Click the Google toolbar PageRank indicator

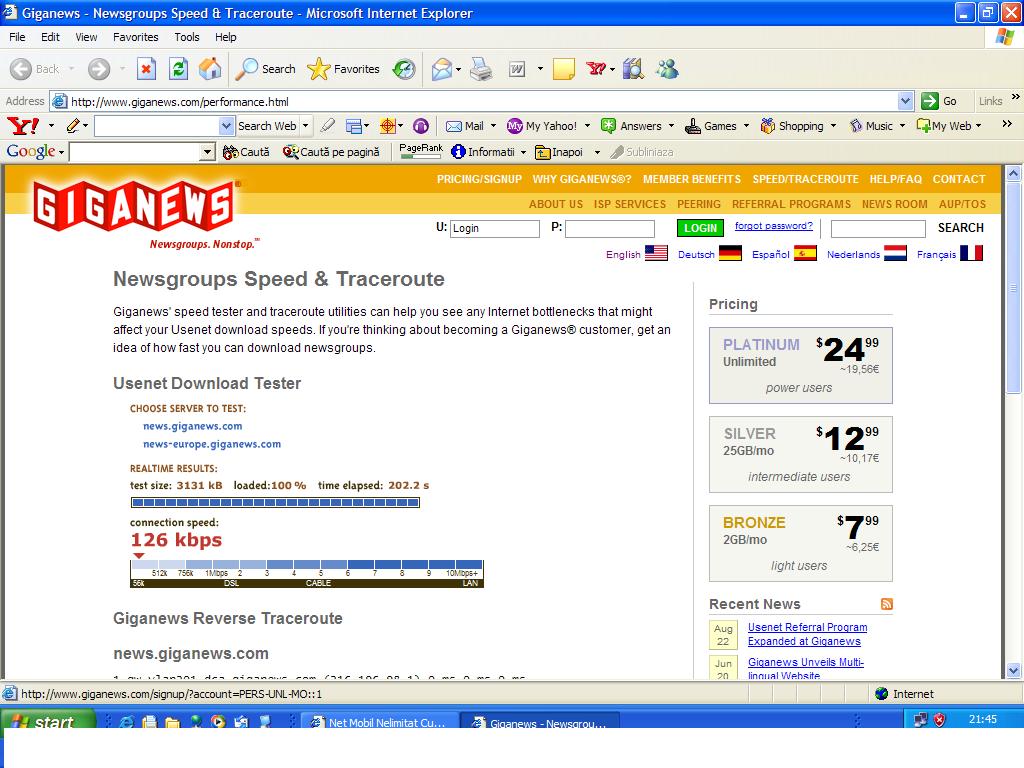coord(421,151)
